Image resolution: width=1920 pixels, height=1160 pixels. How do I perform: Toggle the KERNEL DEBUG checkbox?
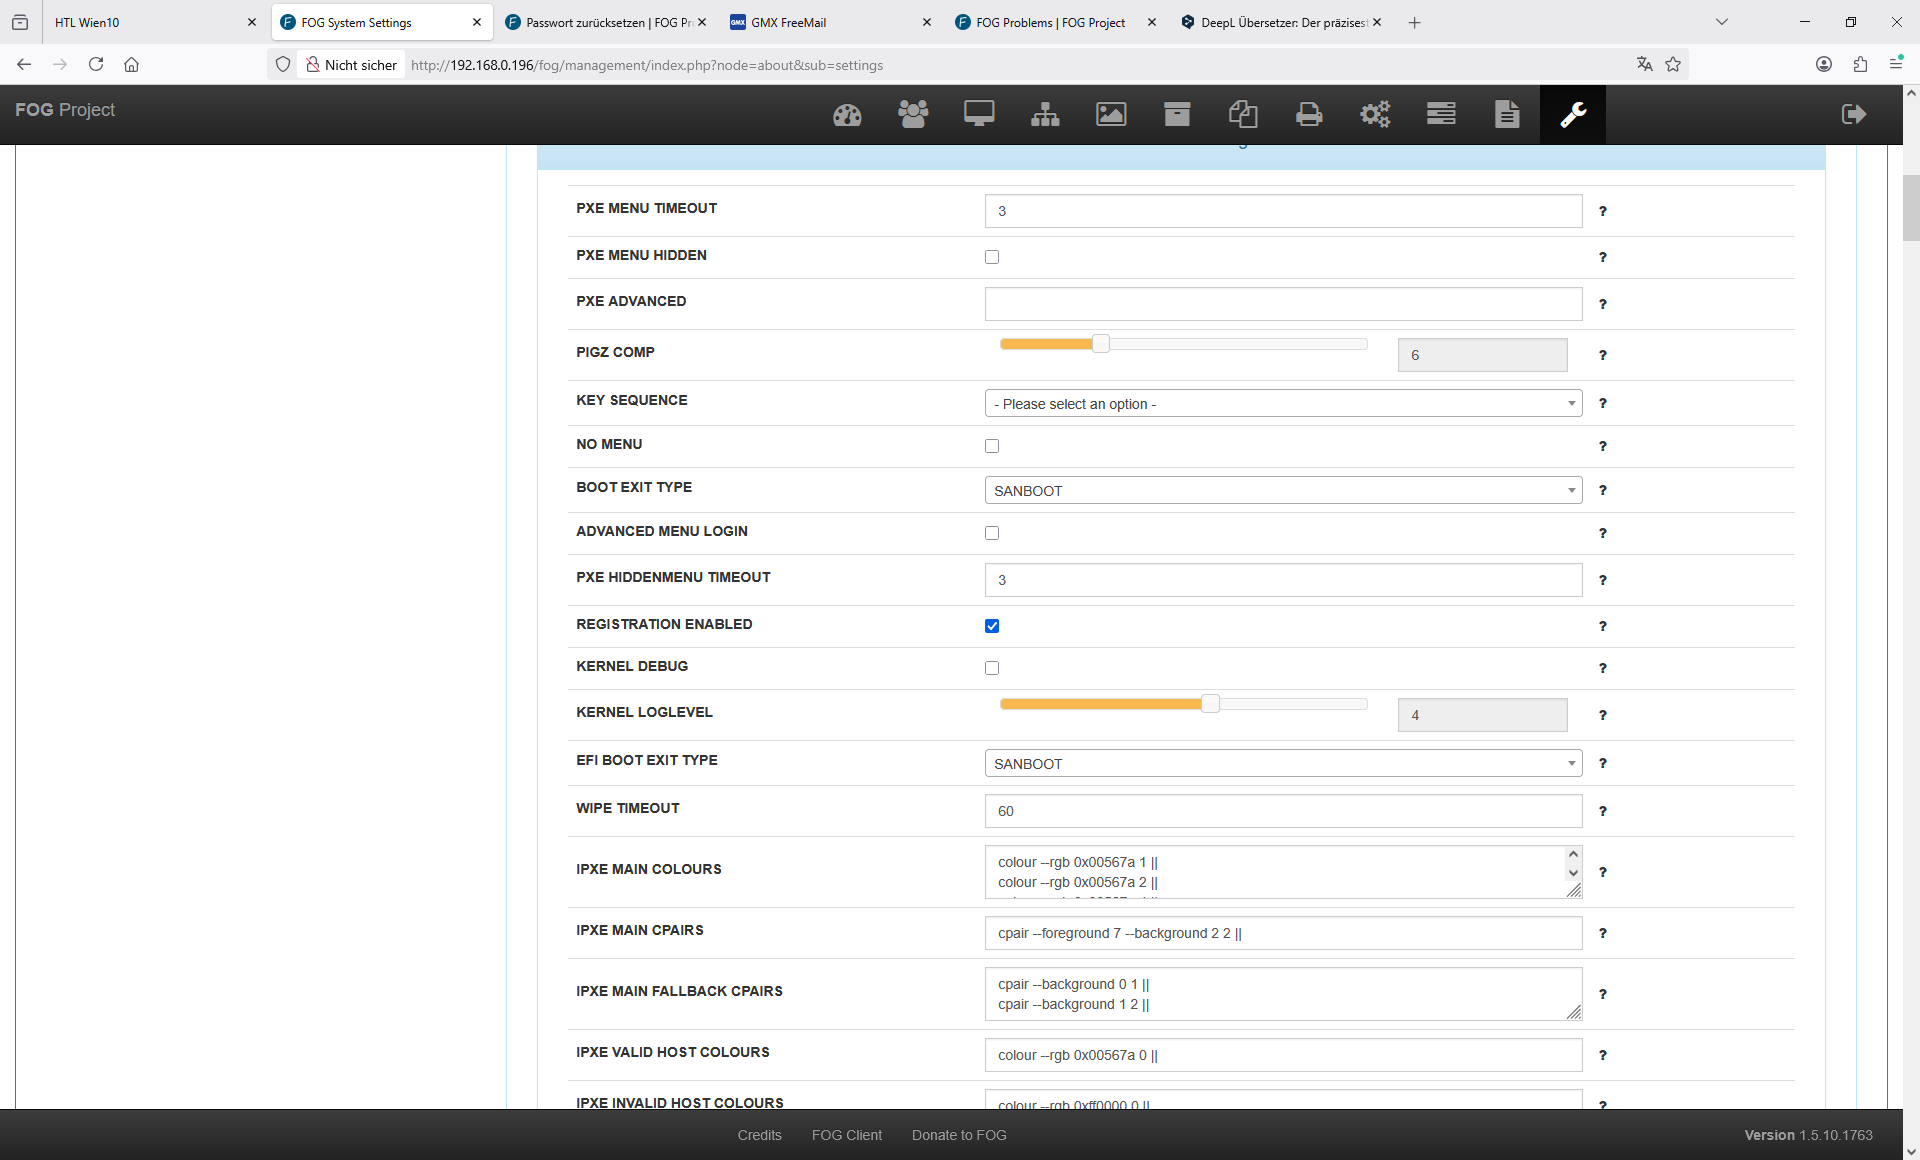(992, 668)
